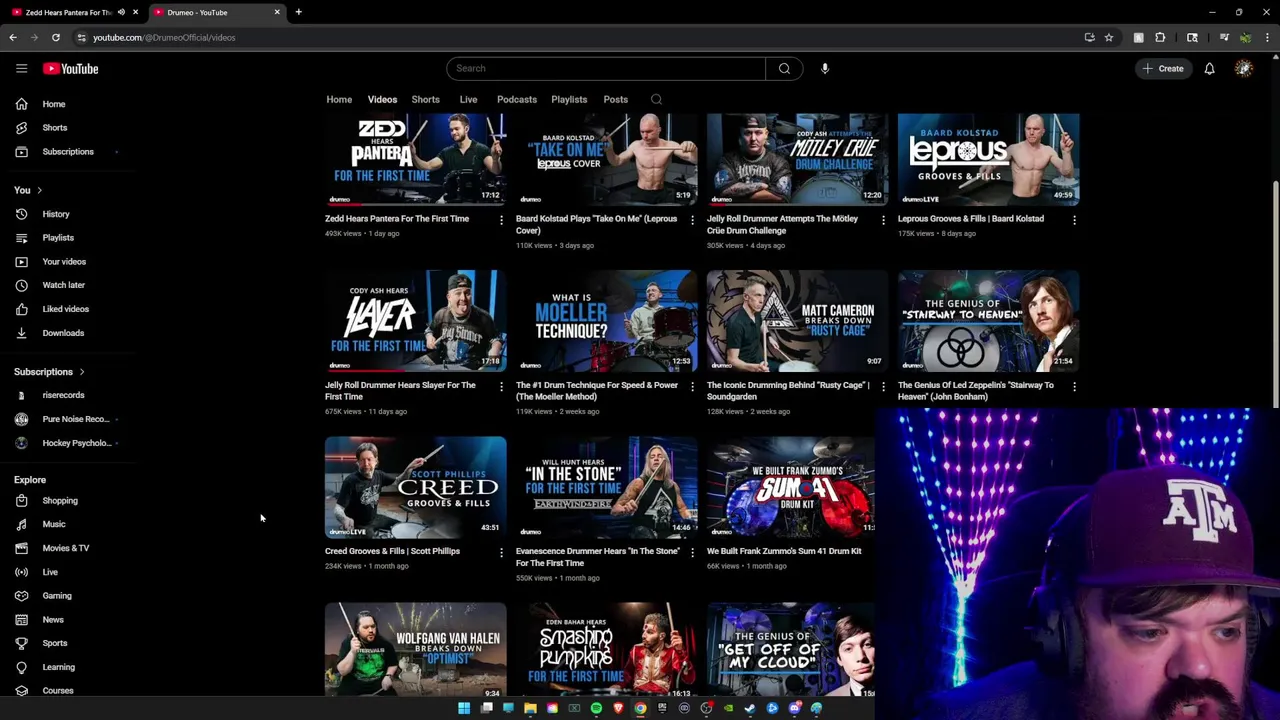1280x720 pixels.
Task: Reload the page
Action: [x=56, y=37]
